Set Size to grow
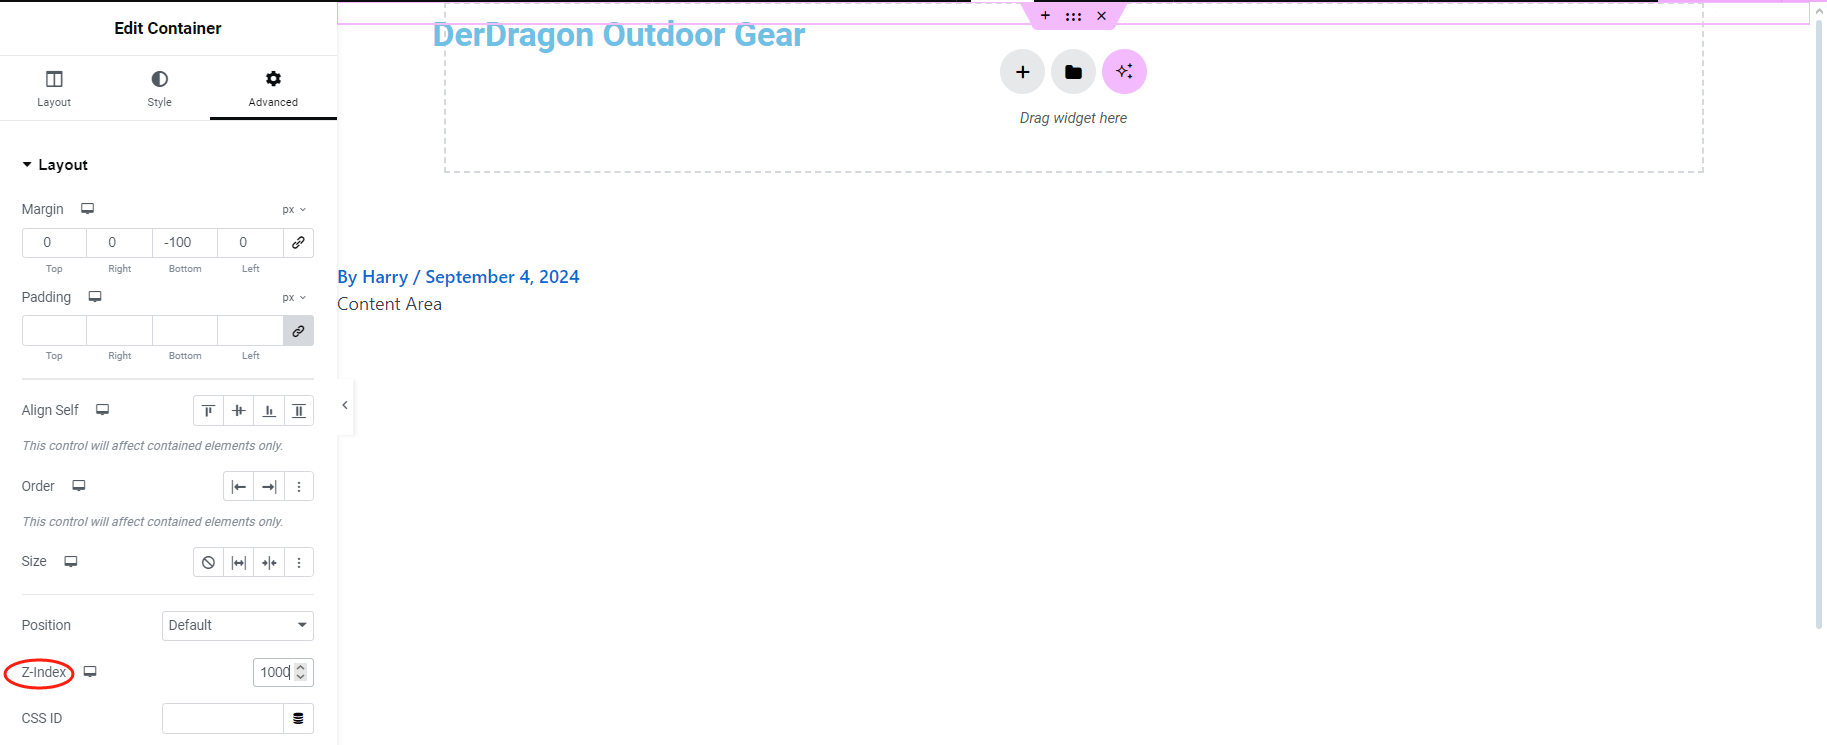The image size is (1827, 745). 238,563
